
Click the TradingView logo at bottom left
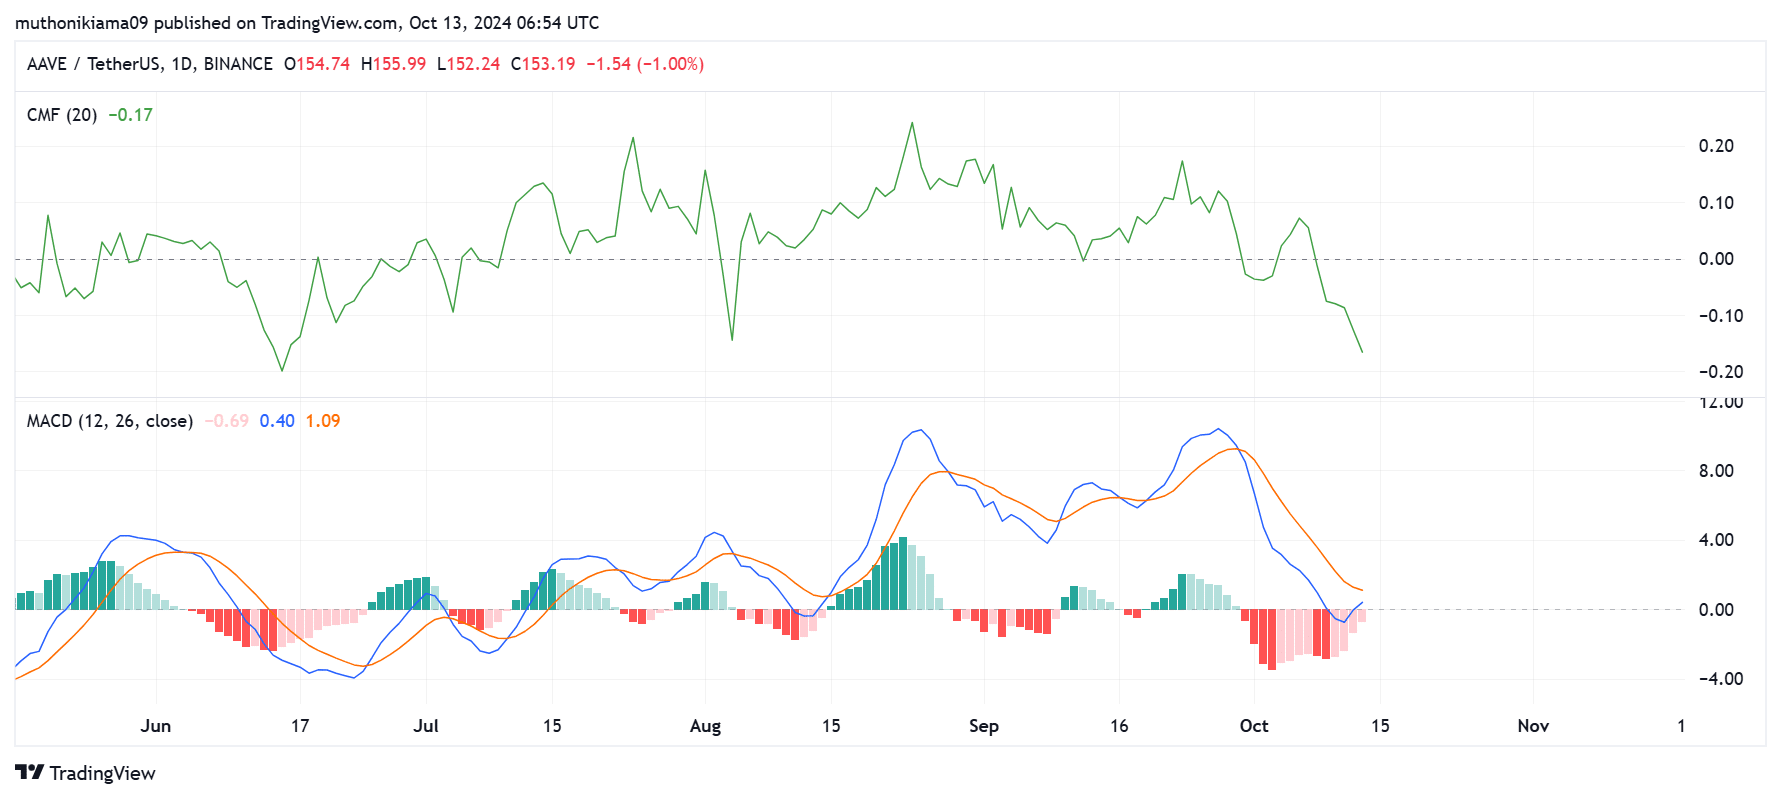86,773
